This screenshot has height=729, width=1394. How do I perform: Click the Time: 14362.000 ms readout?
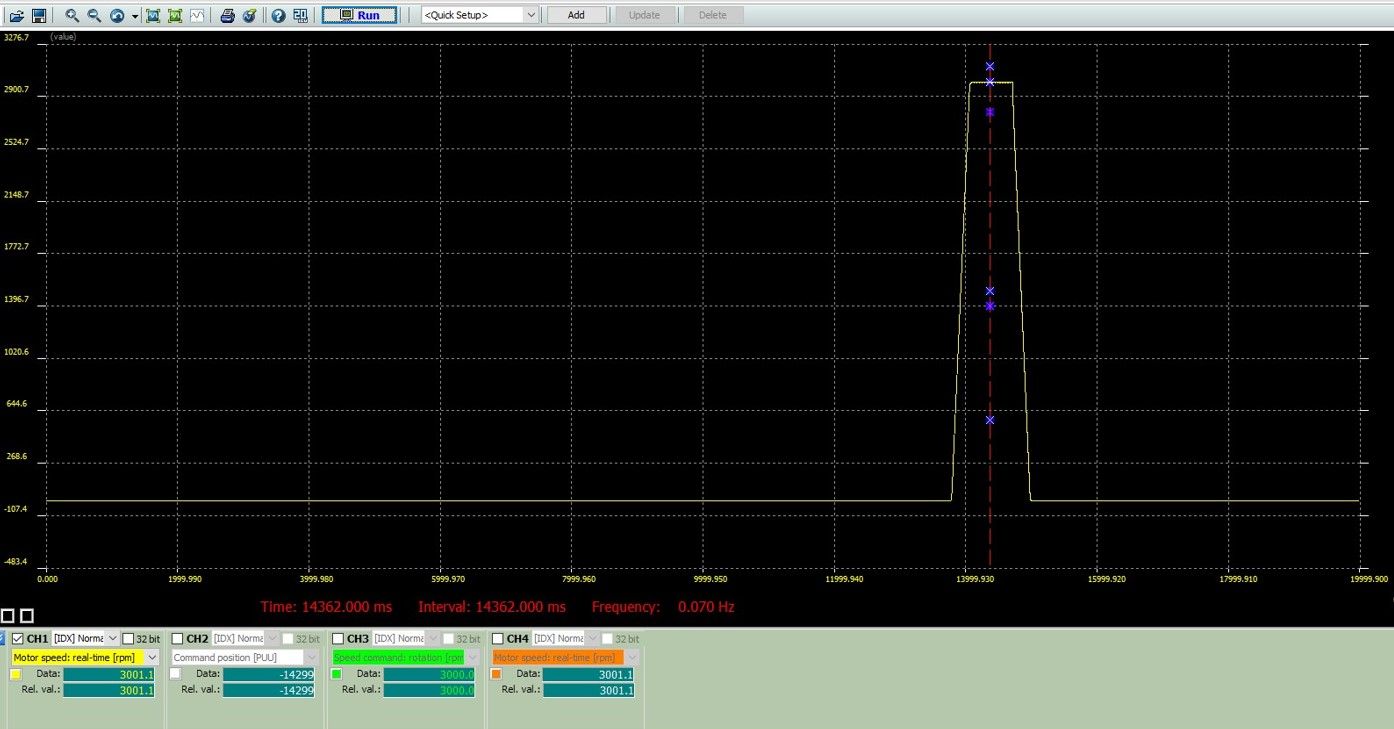326,607
